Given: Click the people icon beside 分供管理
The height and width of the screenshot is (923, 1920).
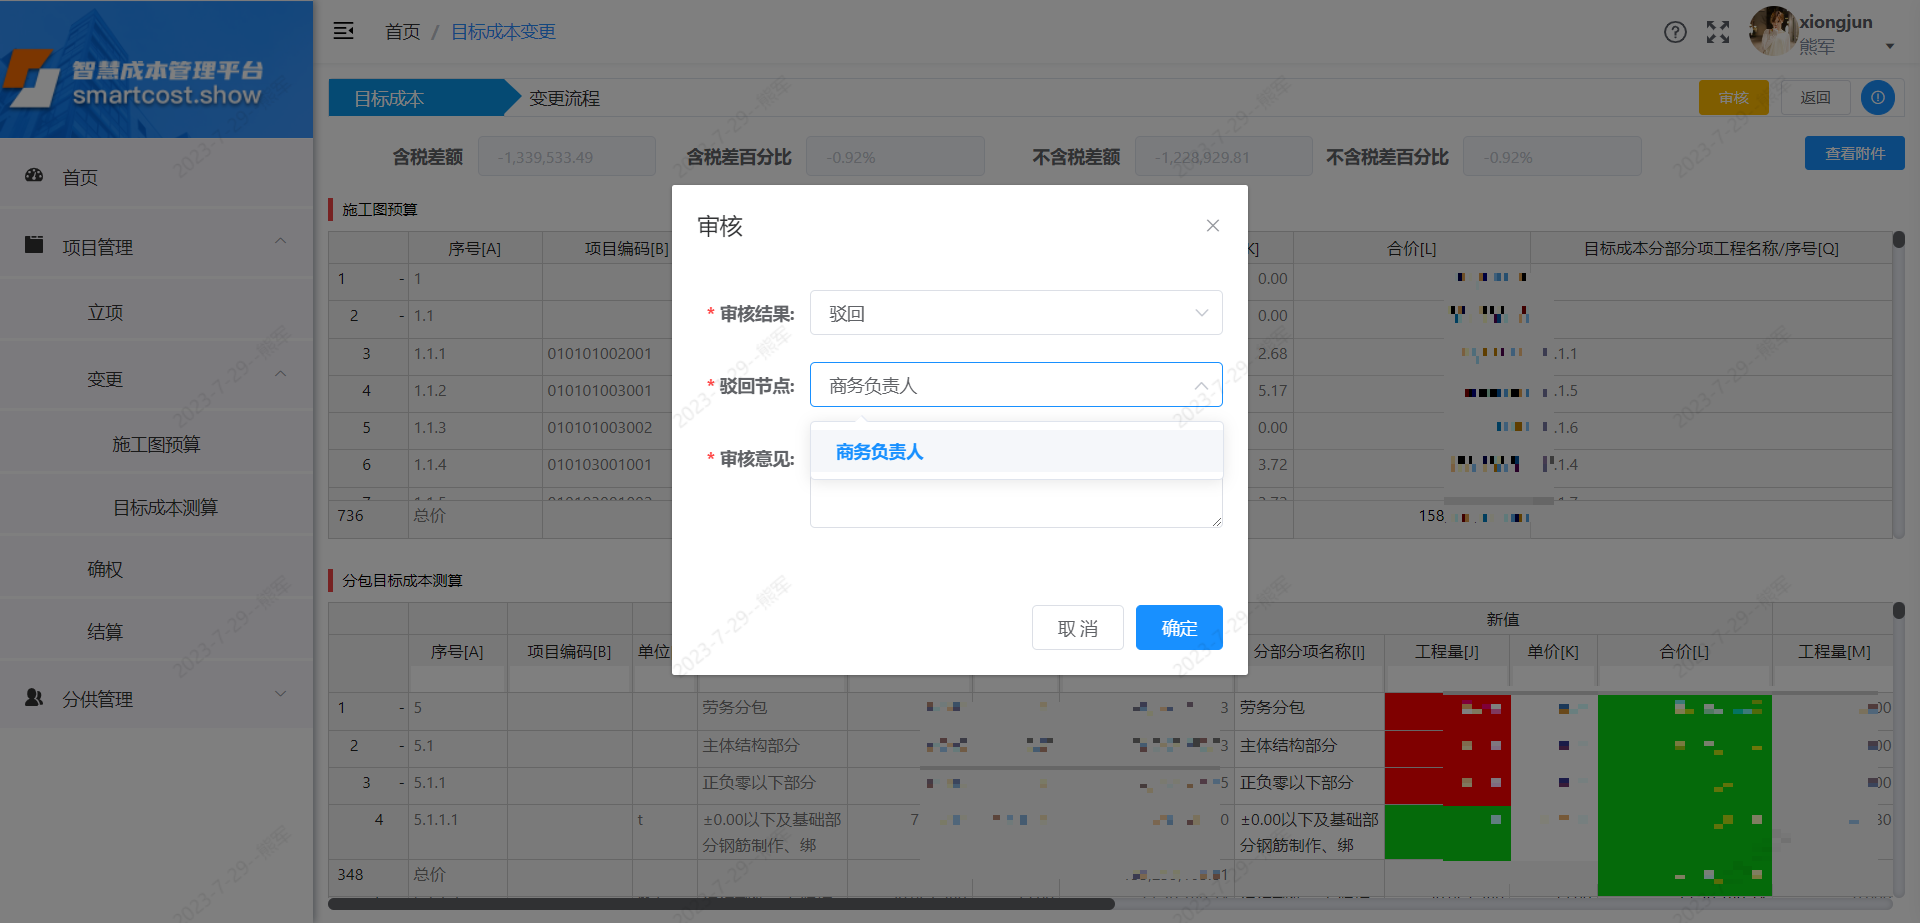Looking at the screenshot, I should click(x=33, y=697).
